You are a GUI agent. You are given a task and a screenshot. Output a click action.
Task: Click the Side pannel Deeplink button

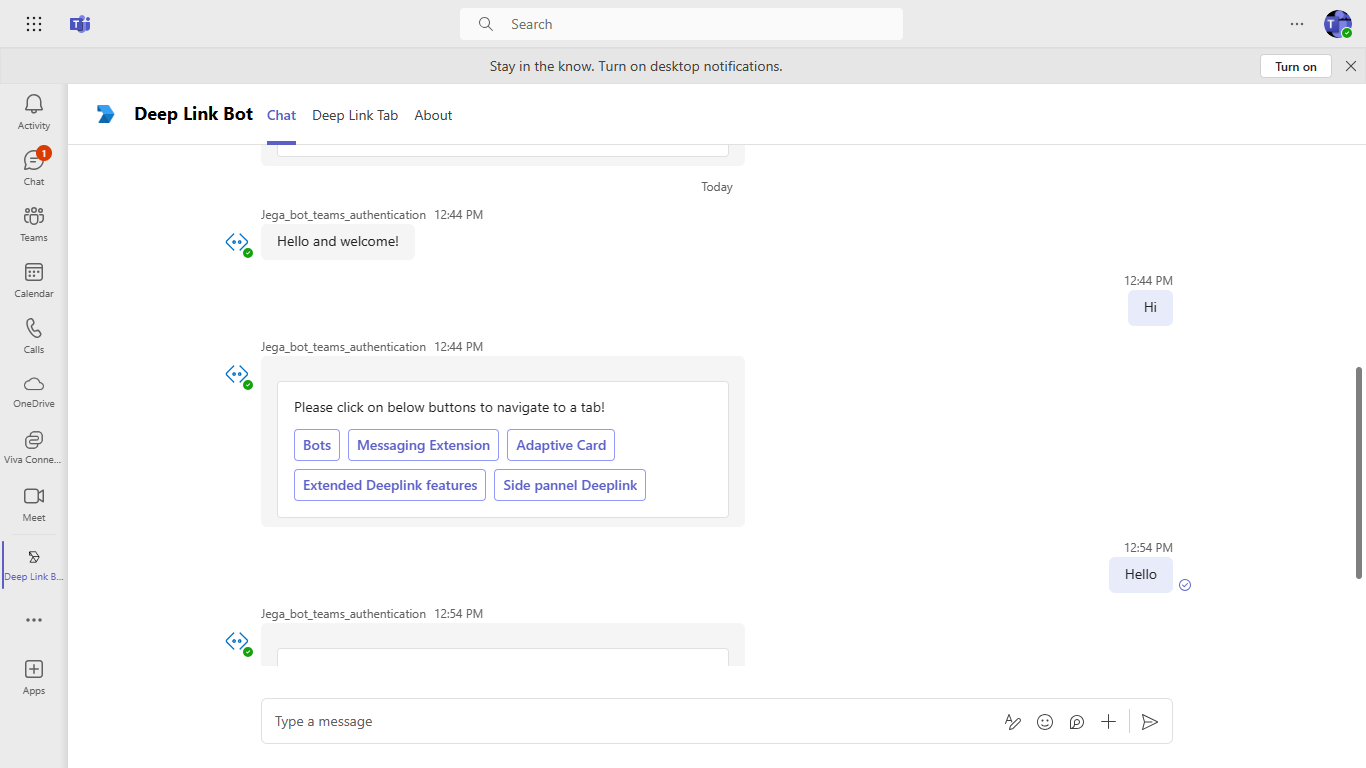570,485
